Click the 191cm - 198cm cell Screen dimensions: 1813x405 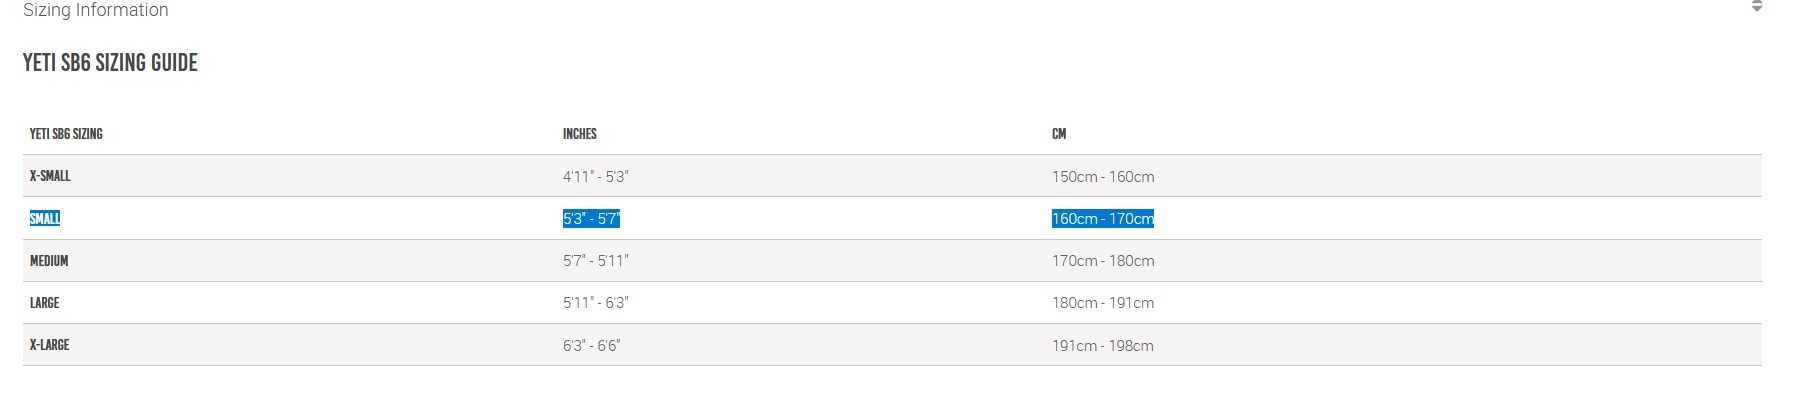click(1102, 346)
